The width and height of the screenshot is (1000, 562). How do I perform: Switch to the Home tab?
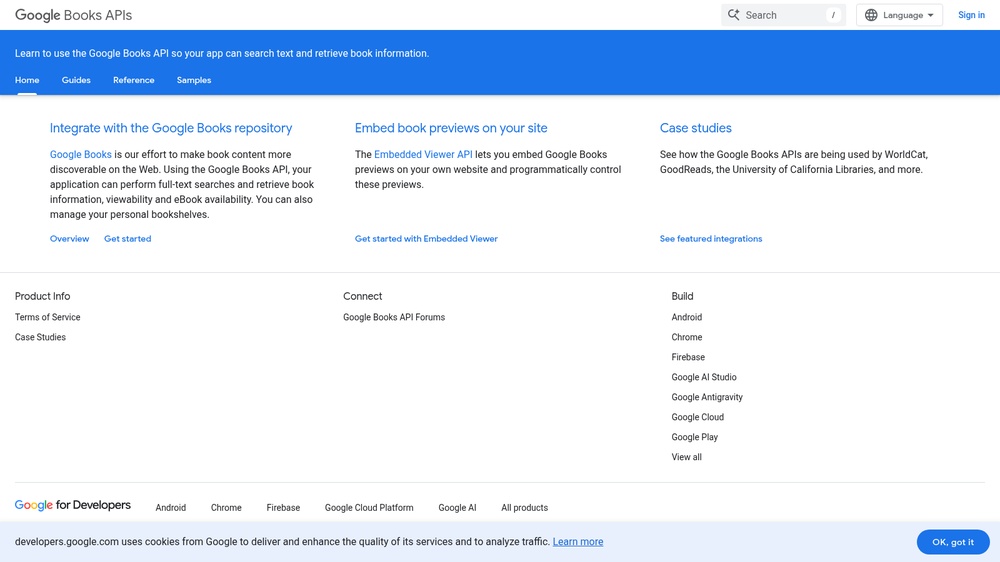(x=27, y=80)
